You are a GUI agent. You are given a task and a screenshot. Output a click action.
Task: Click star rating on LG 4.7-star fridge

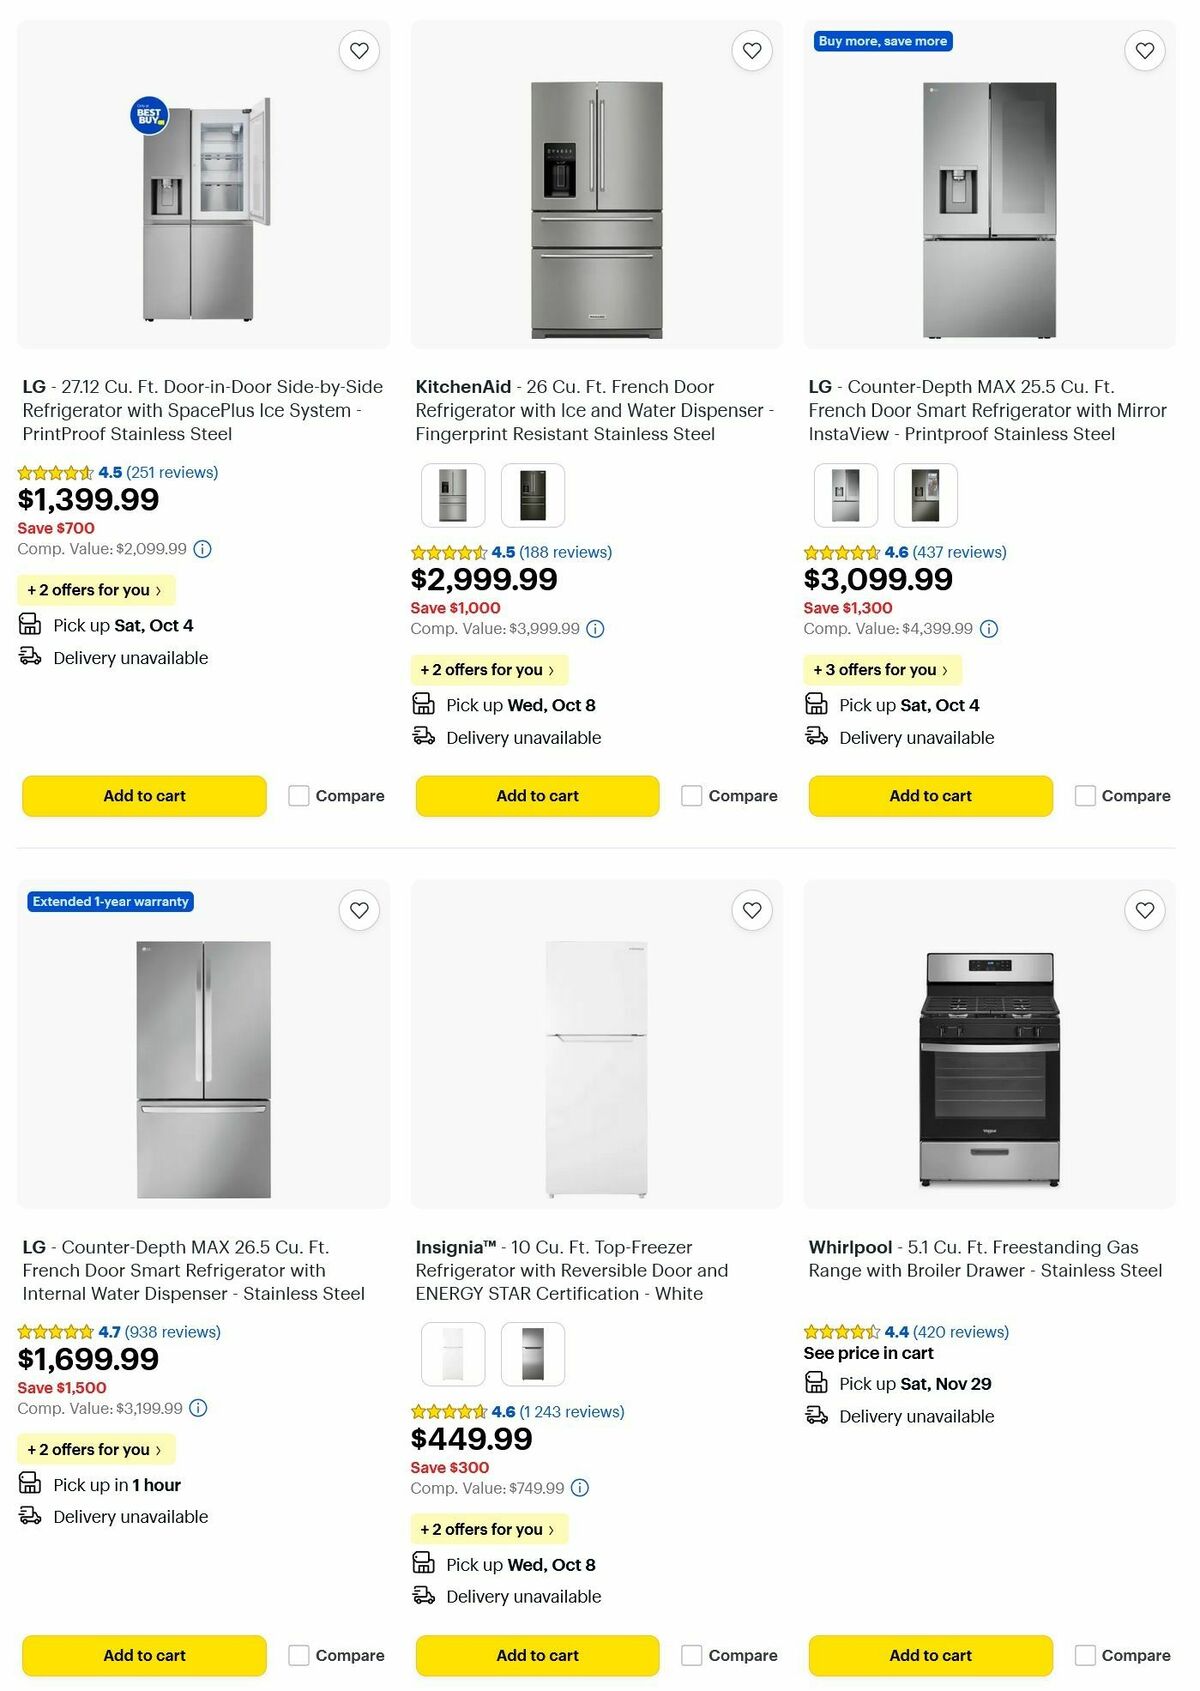[x=57, y=1332]
